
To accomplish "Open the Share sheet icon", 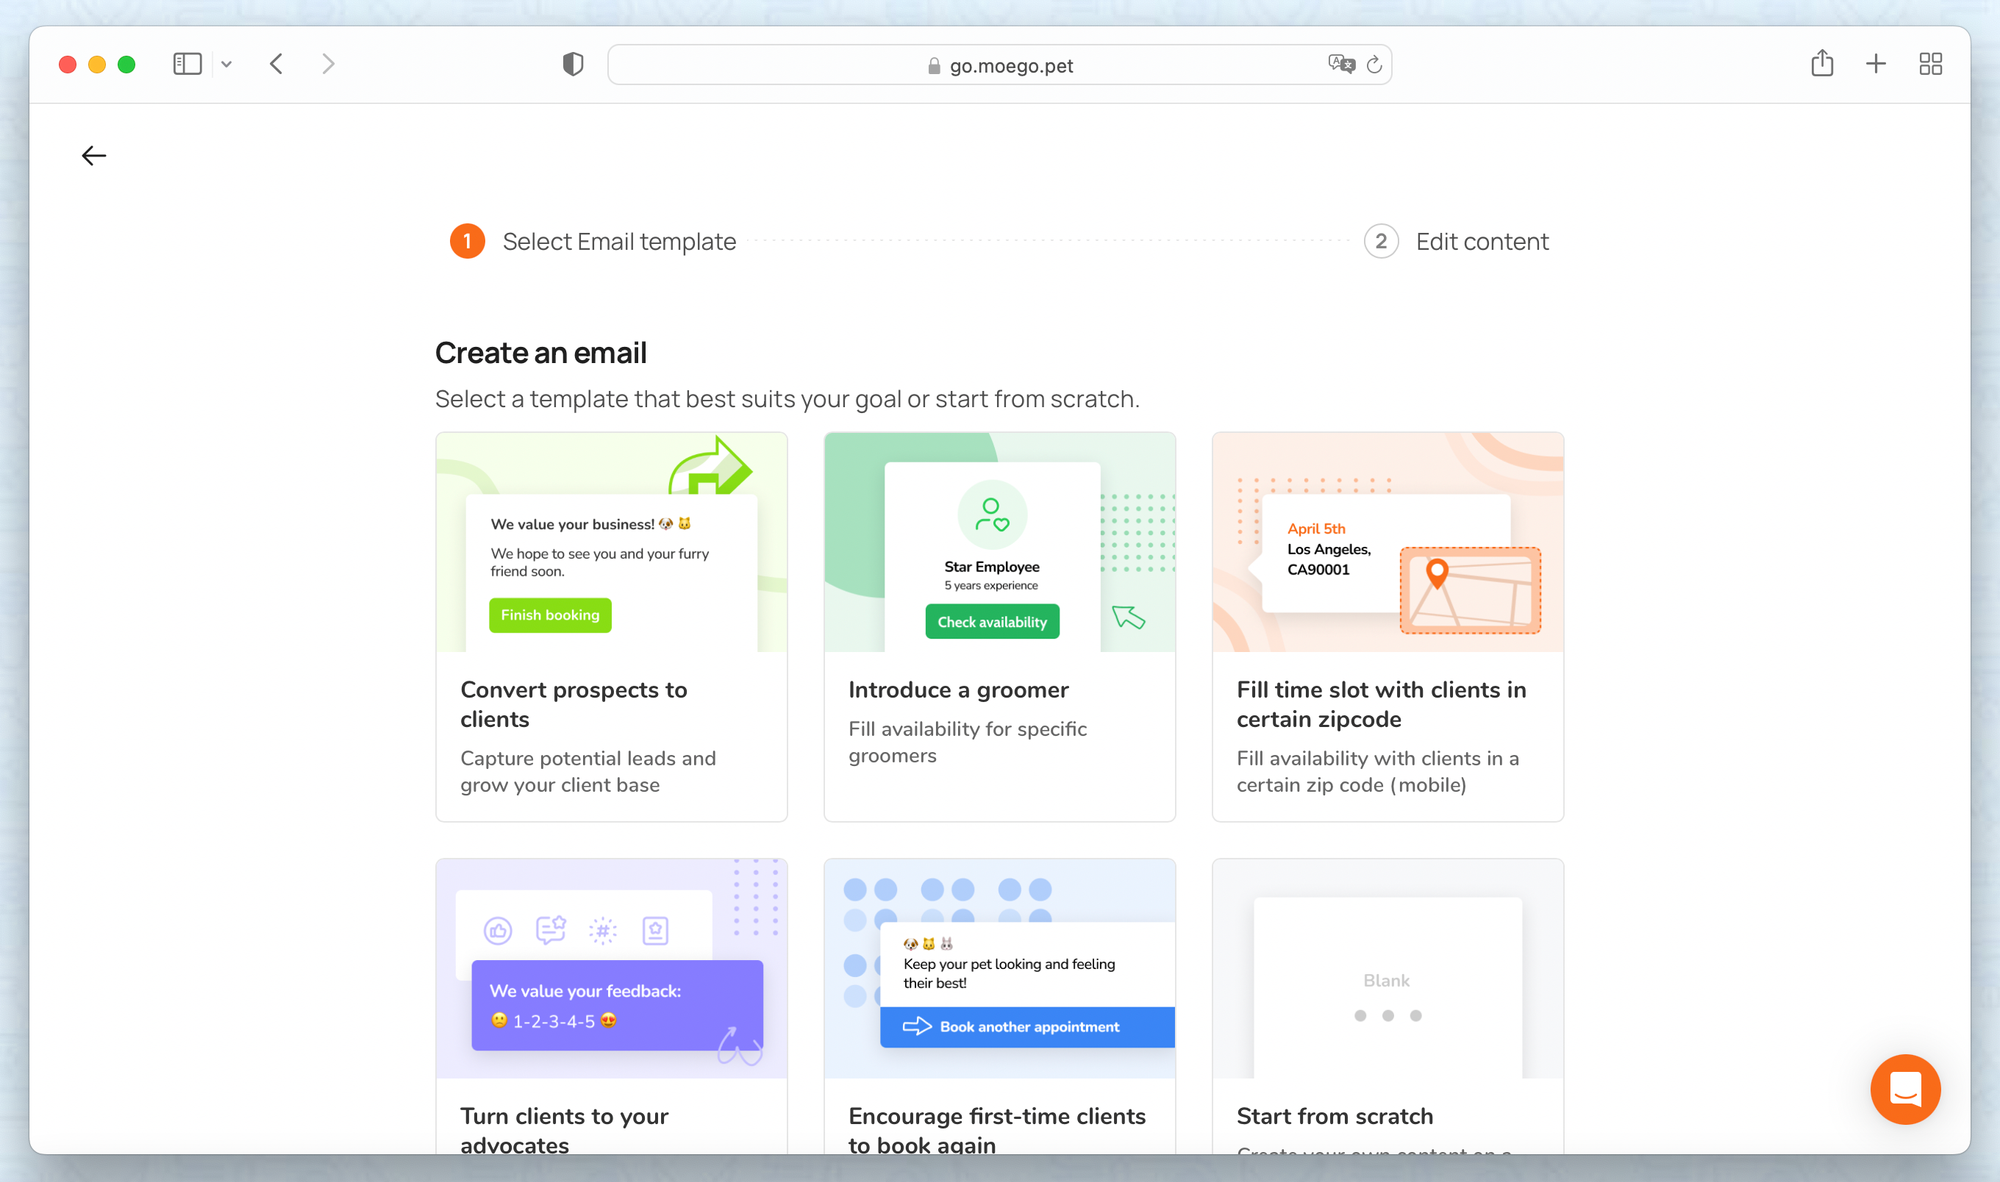I will point(1822,65).
